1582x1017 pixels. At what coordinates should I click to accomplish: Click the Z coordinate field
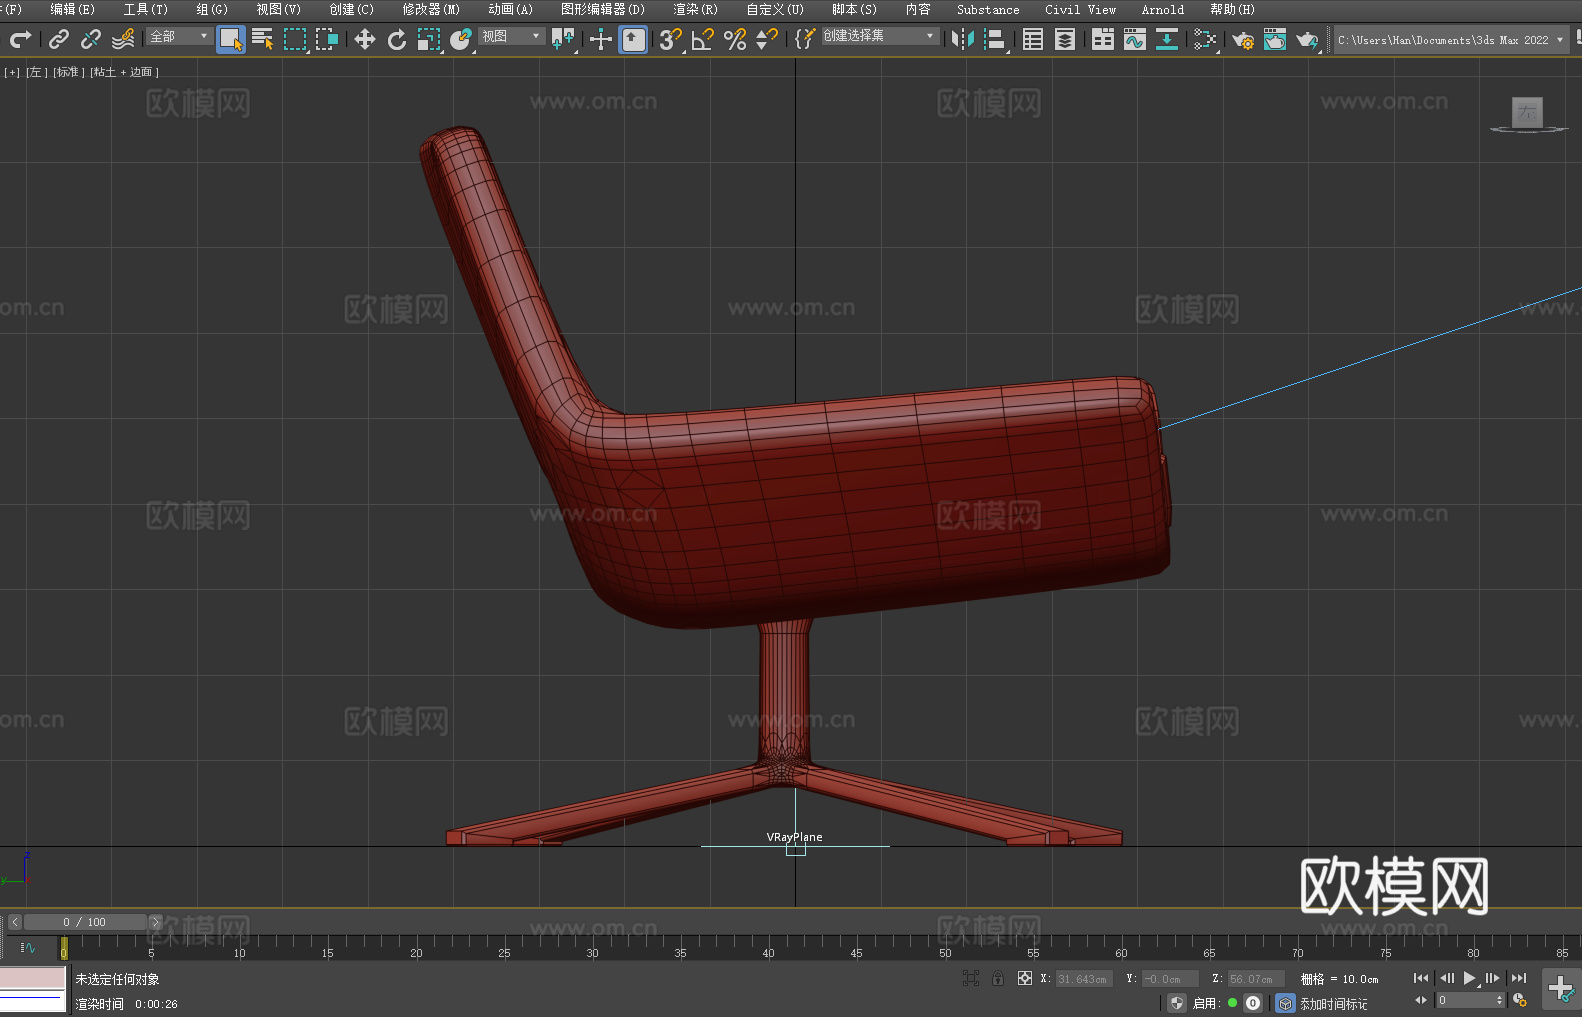[1255, 979]
